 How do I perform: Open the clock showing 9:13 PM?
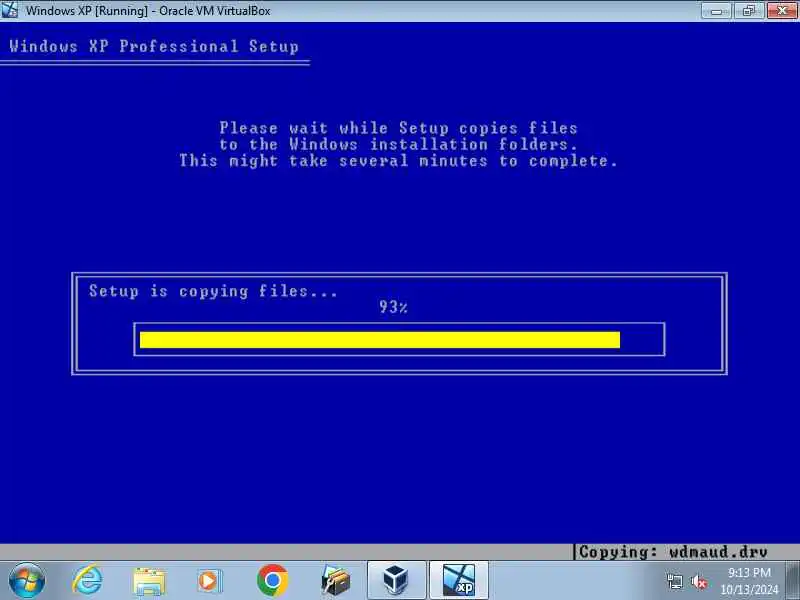pos(749,572)
